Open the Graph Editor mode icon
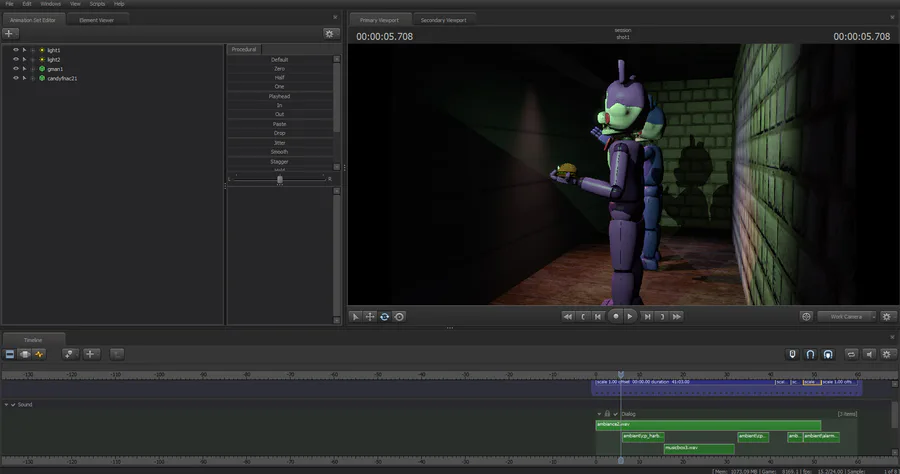 click(40, 354)
